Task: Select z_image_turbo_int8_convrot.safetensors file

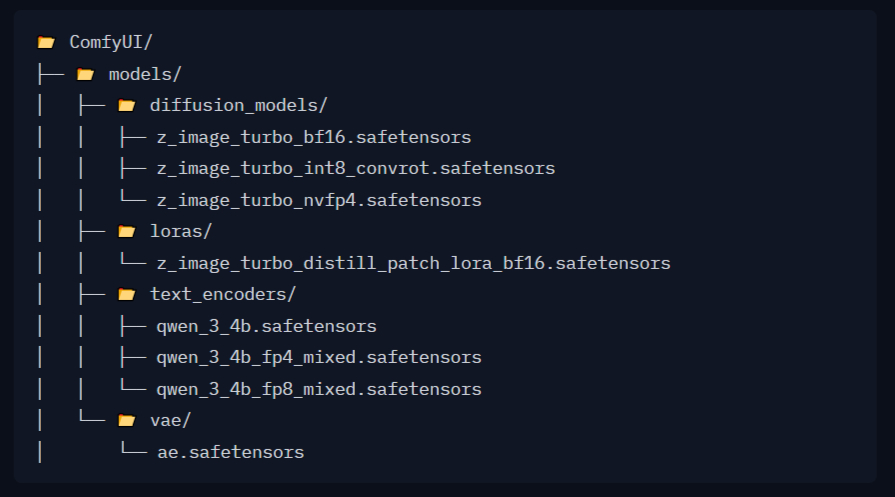Action: click(x=356, y=168)
